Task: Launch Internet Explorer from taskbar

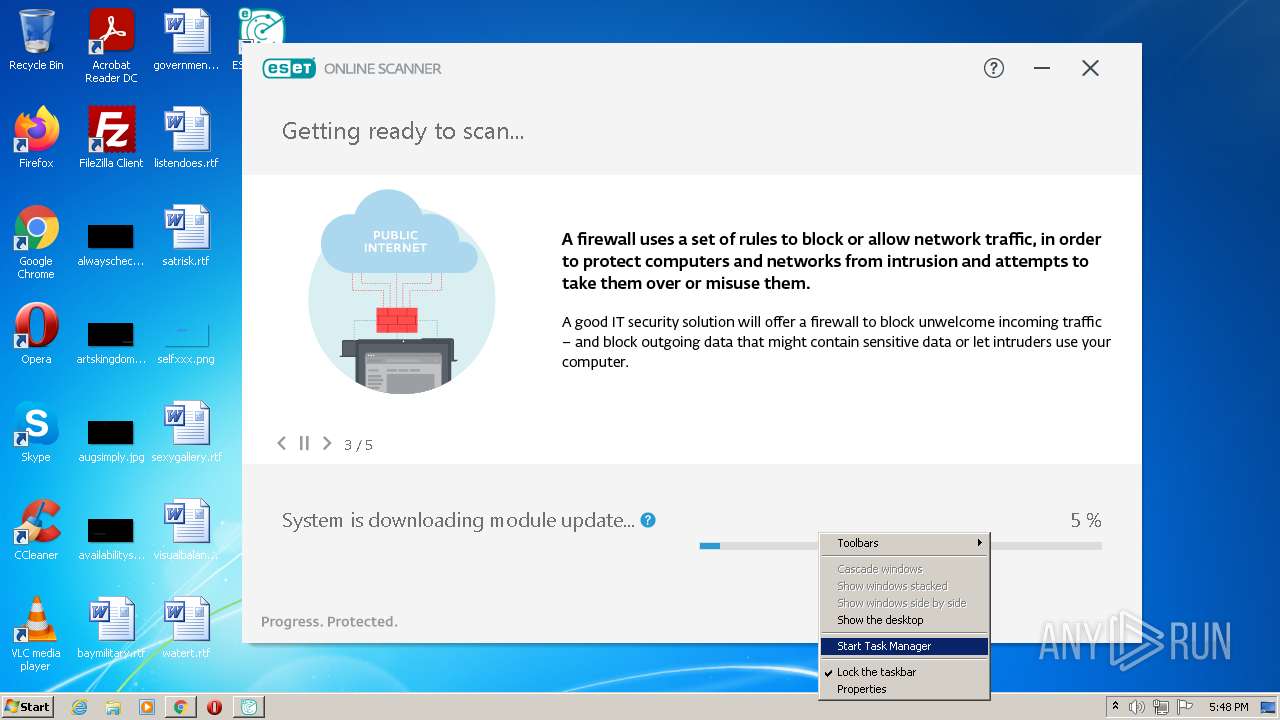Action: (79, 707)
